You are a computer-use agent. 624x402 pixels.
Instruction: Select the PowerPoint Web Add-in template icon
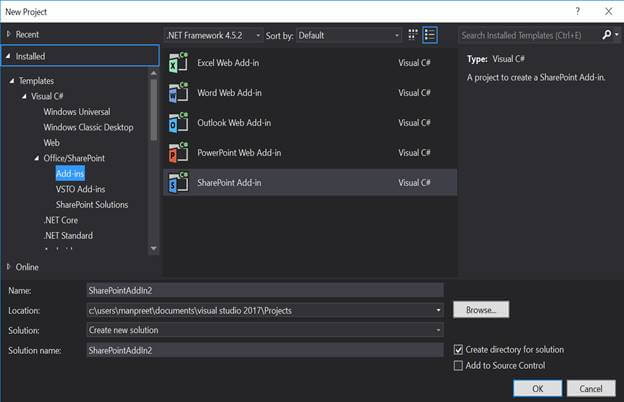pos(178,153)
